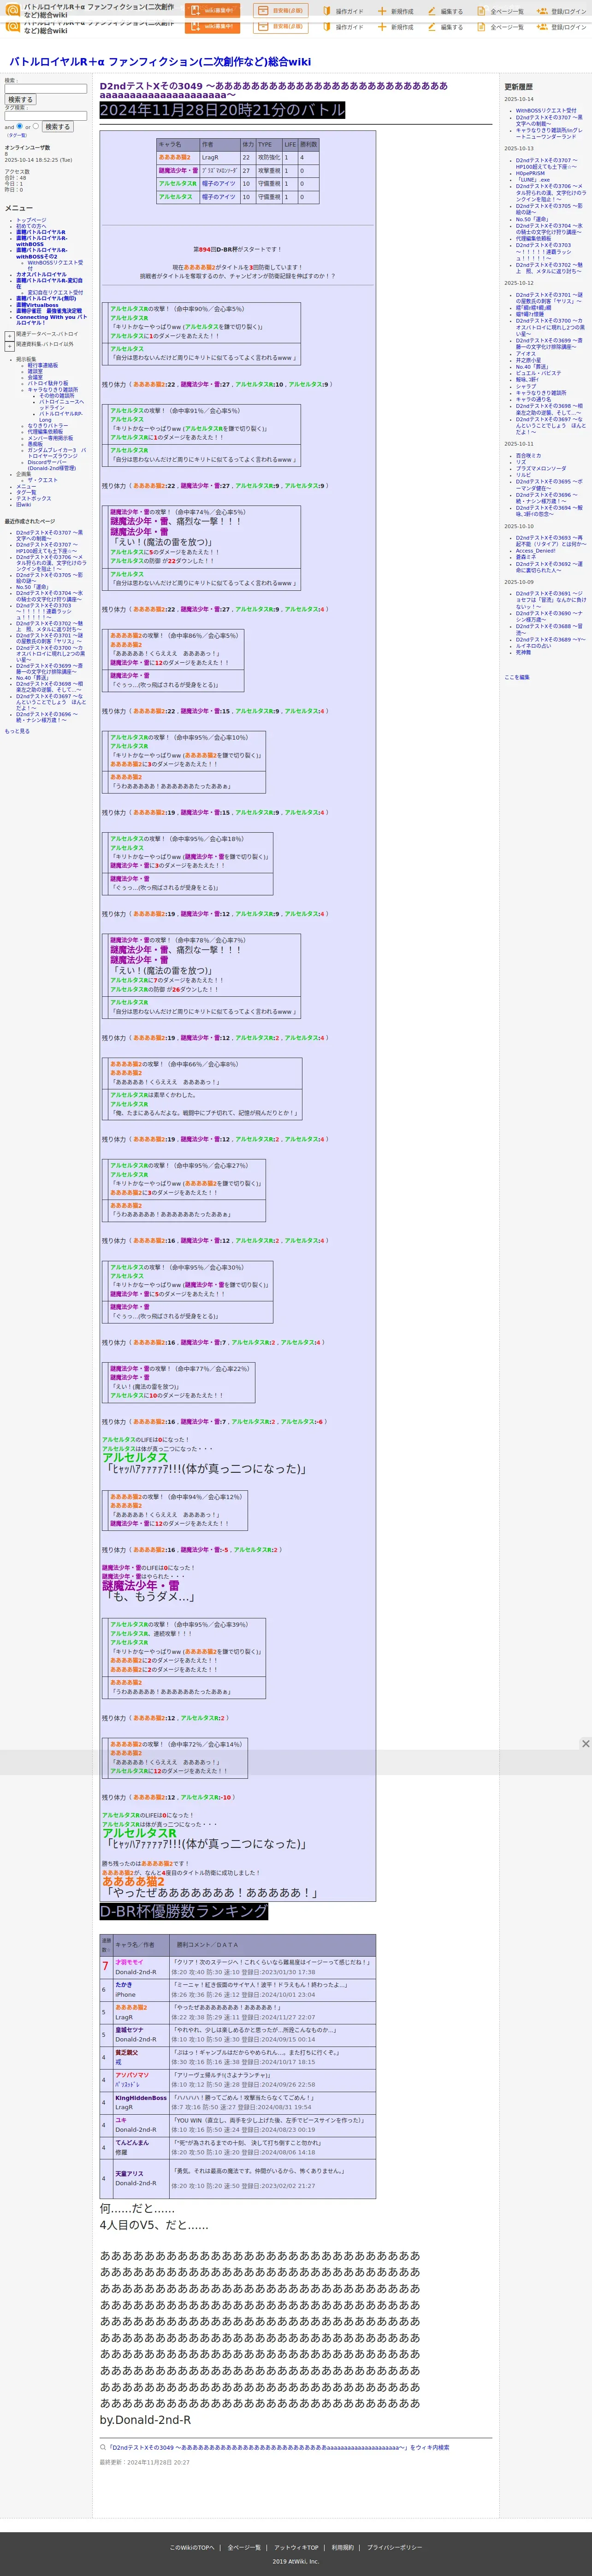
Task: Open テストボックス menu link
Action: 33,498
